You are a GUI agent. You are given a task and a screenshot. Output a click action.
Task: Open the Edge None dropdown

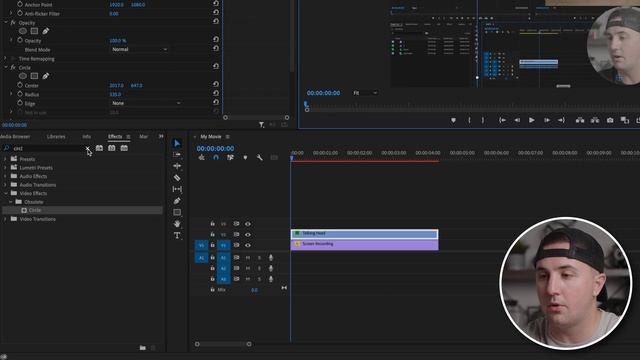(146, 103)
